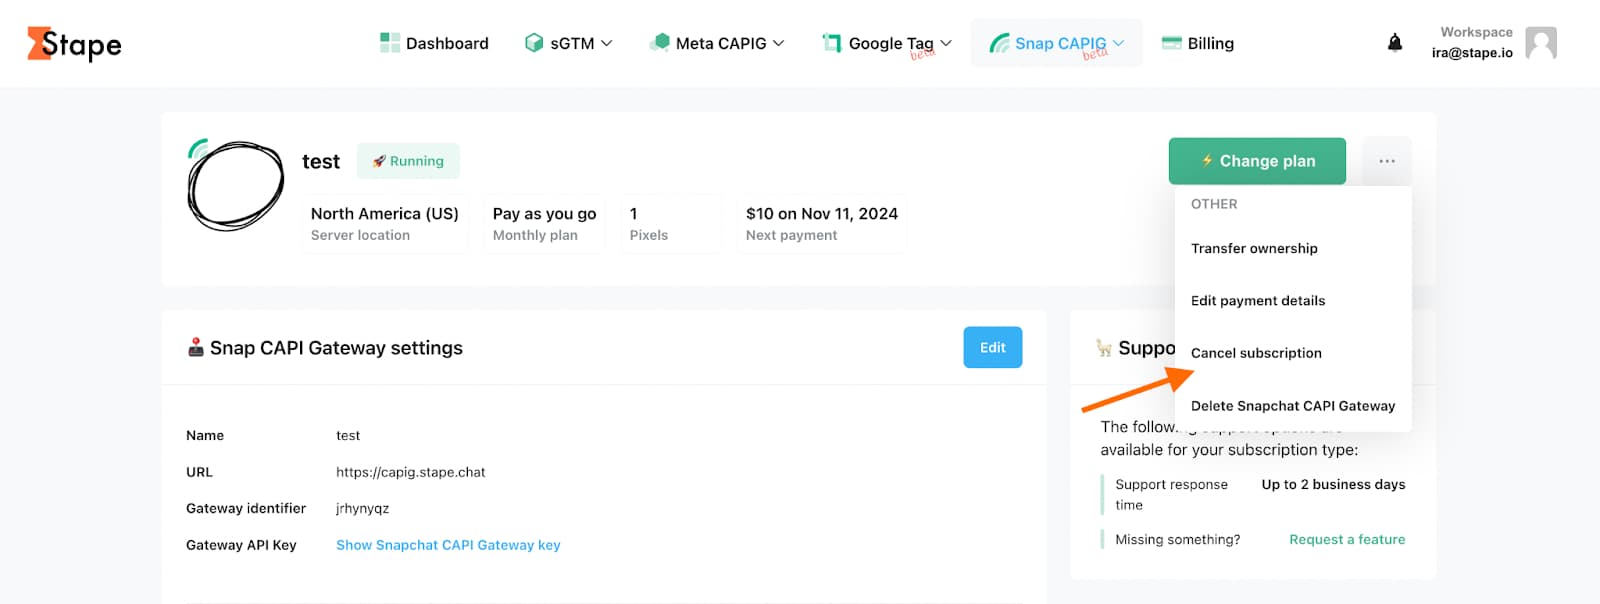Screen dimensions: 1600x604
Task: Click the gateway circle avatar image
Action: click(x=236, y=185)
